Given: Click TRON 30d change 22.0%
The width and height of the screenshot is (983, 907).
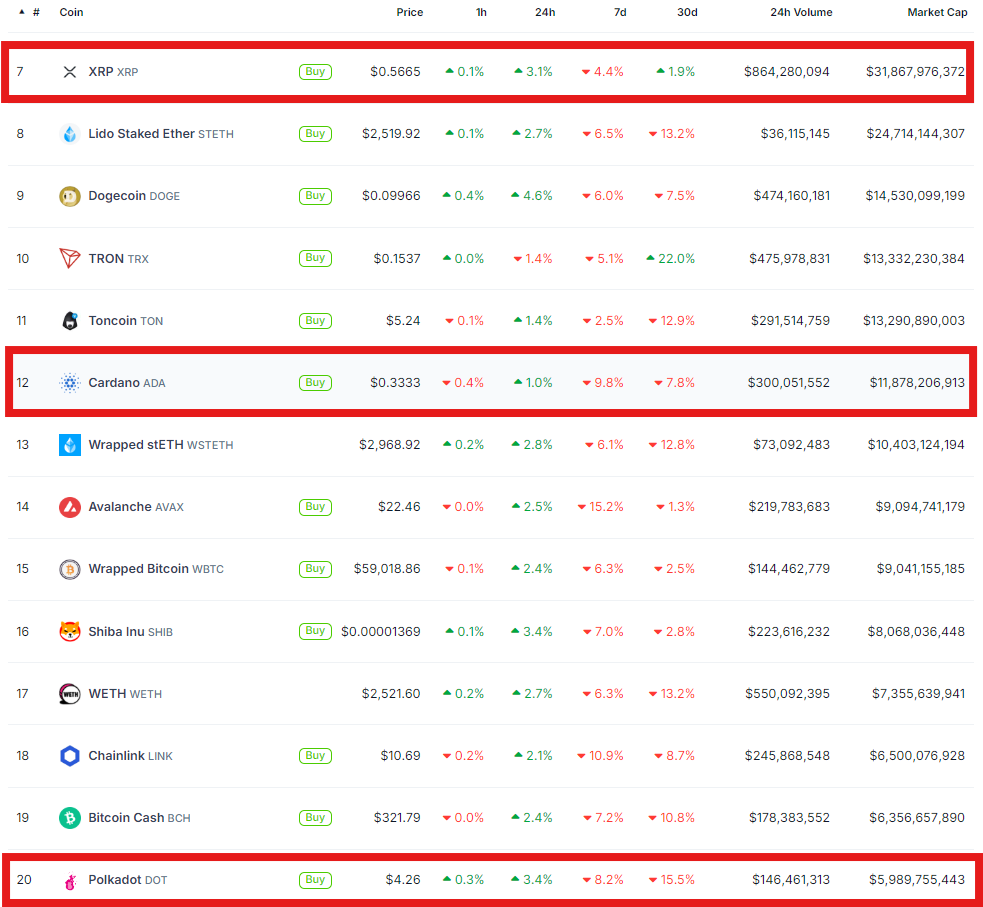Looking at the screenshot, I should coord(671,258).
